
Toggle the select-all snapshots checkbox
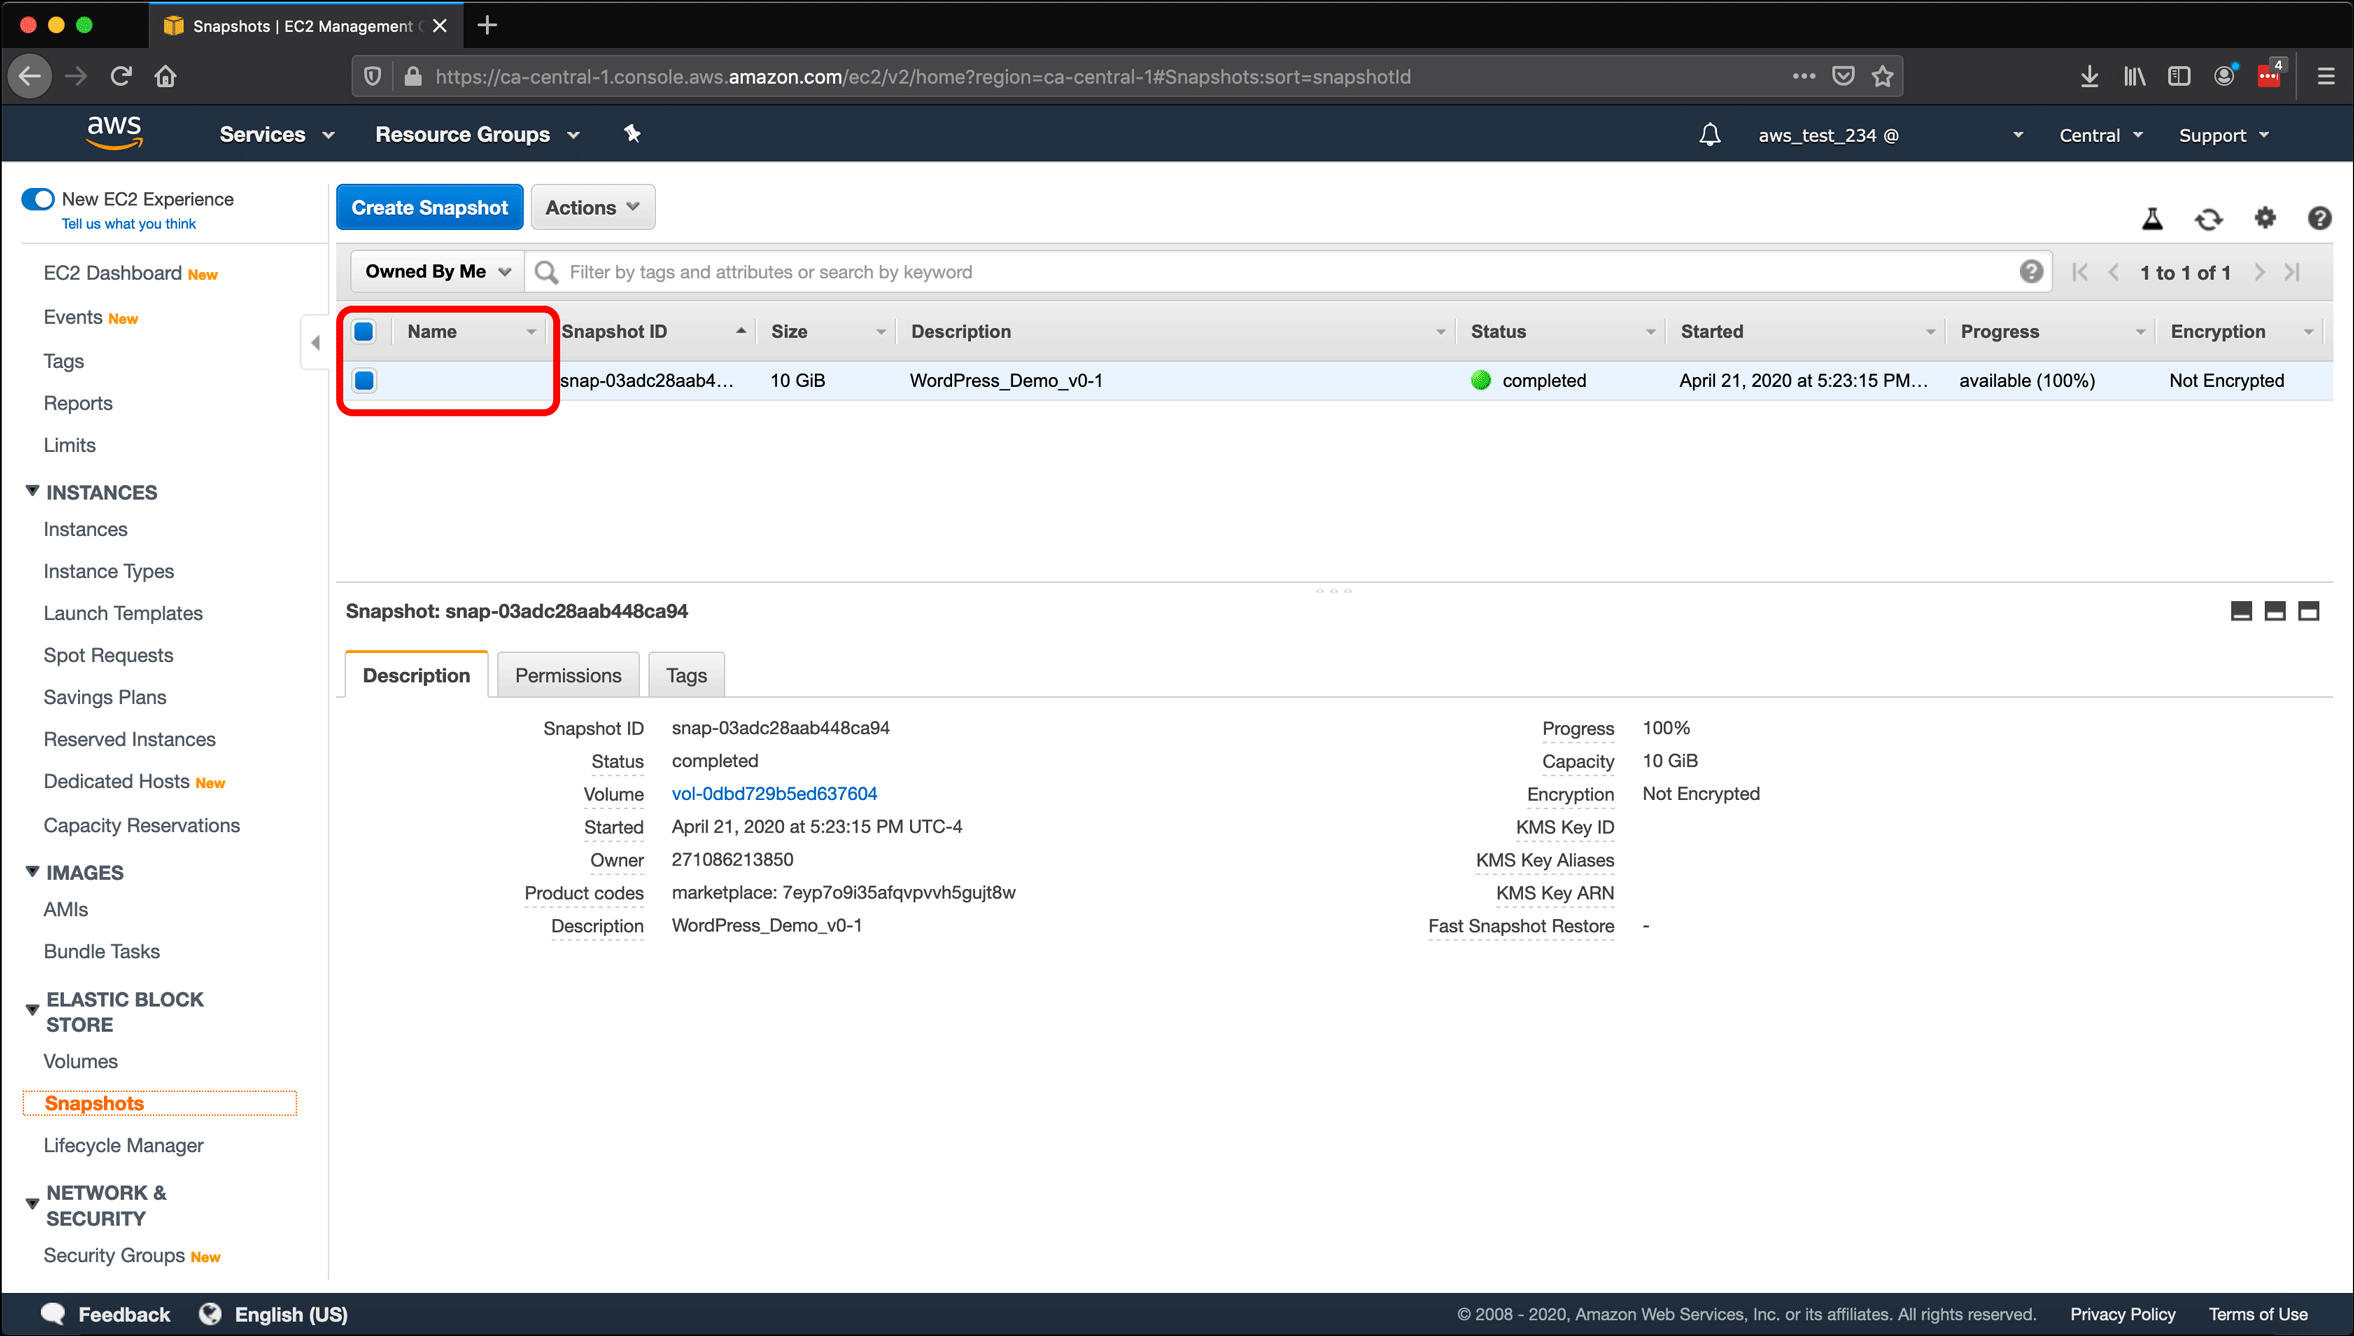click(x=367, y=330)
